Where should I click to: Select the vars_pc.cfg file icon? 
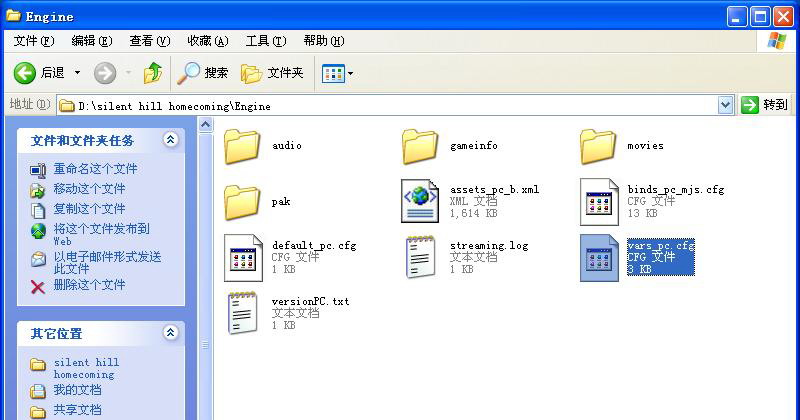coord(599,258)
